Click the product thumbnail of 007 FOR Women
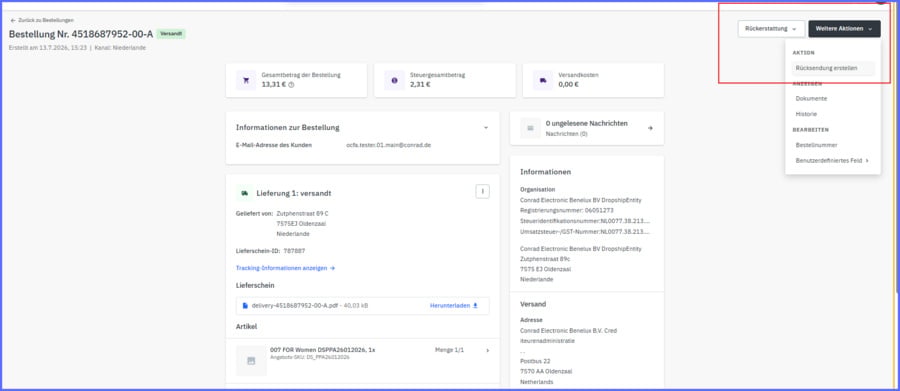Image resolution: width=900 pixels, height=391 pixels. click(x=251, y=361)
